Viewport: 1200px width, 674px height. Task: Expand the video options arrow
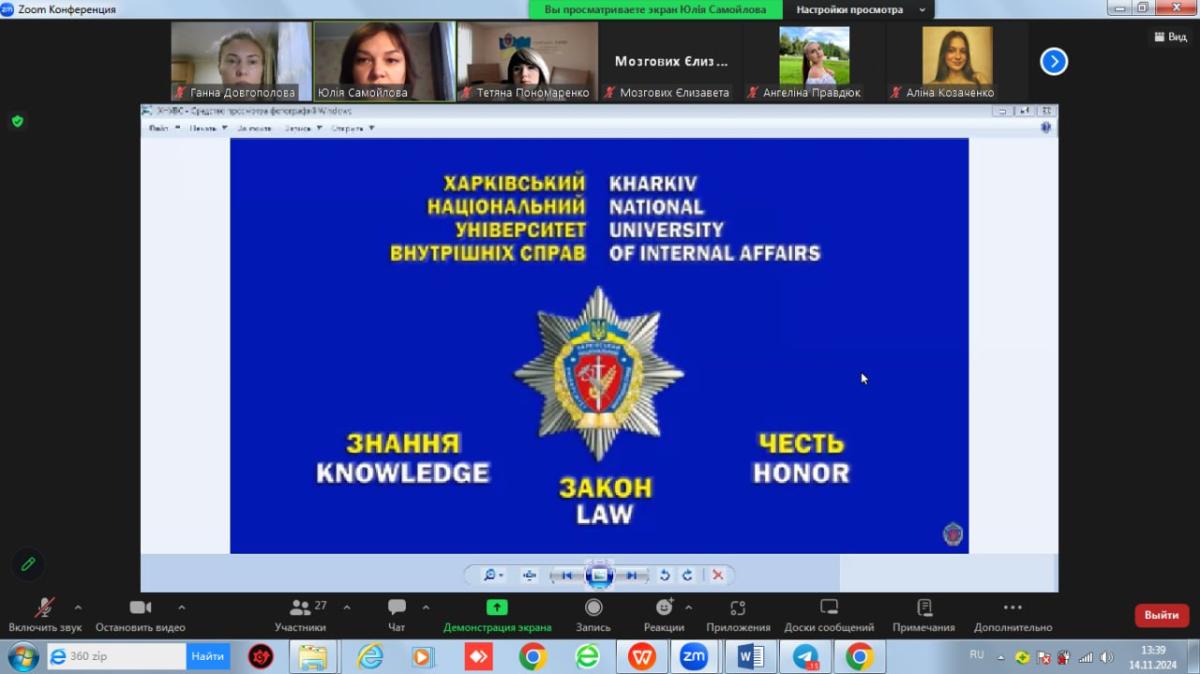click(181, 607)
